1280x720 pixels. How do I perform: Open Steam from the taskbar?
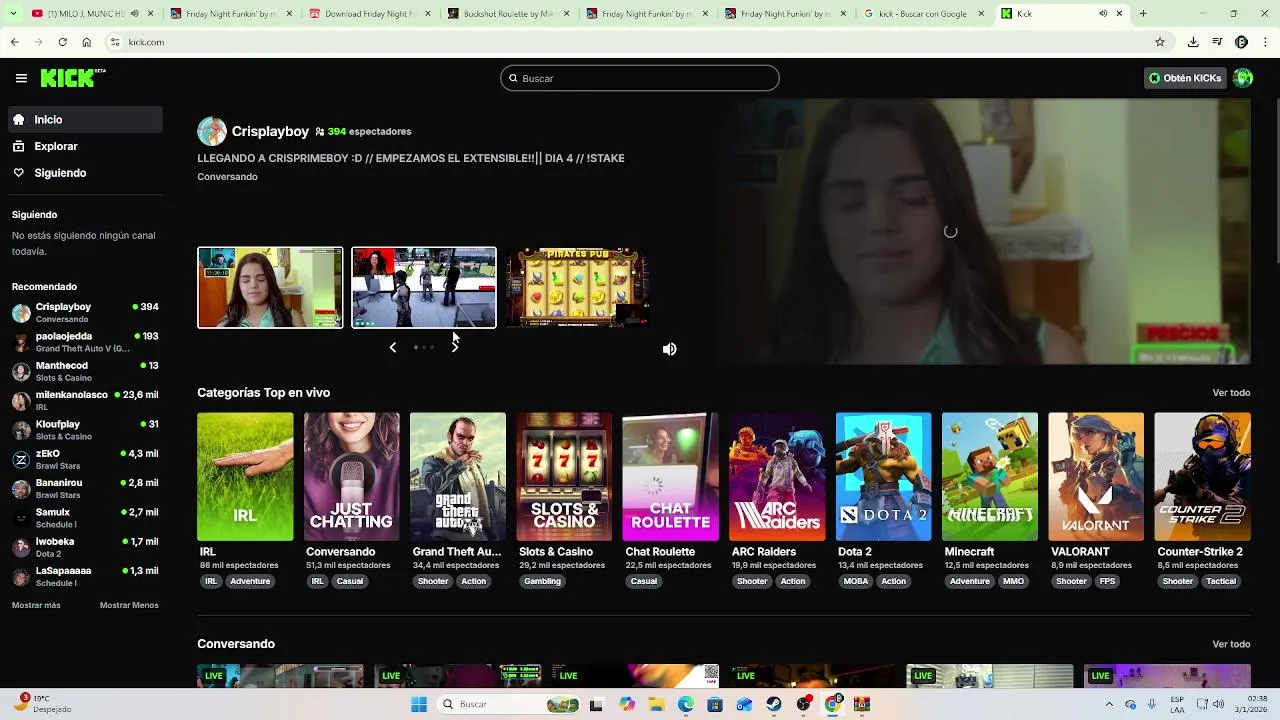point(774,704)
